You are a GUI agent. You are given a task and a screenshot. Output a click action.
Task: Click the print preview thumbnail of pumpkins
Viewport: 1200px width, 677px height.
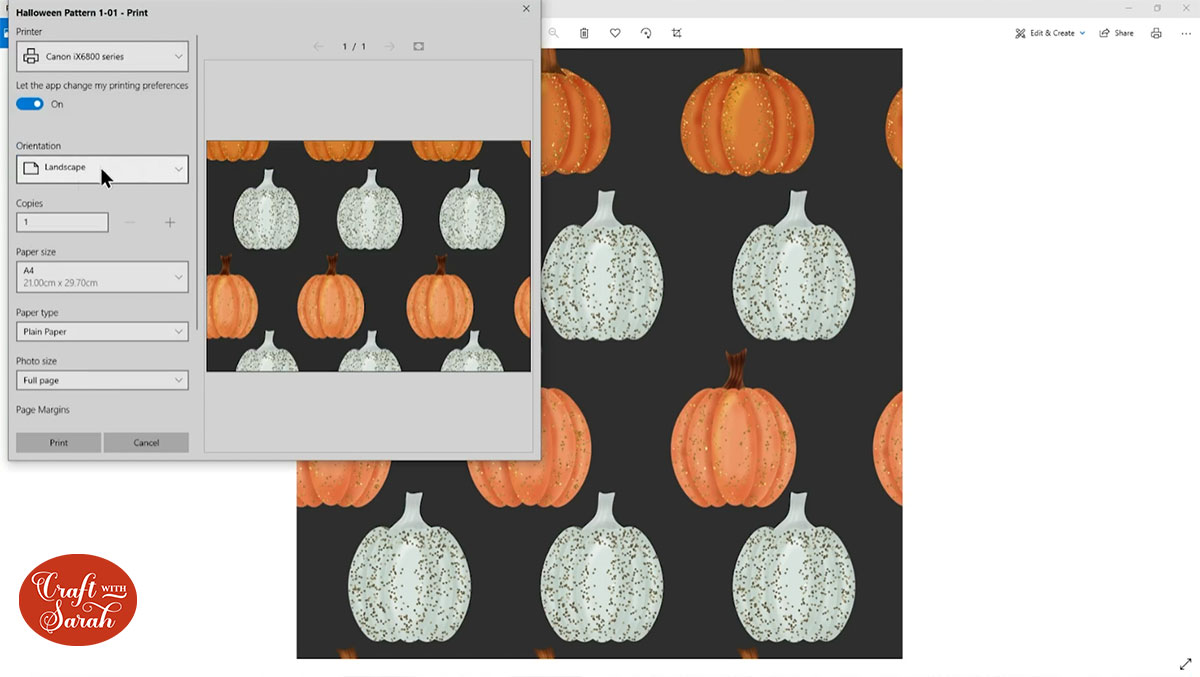click(368, 256)
